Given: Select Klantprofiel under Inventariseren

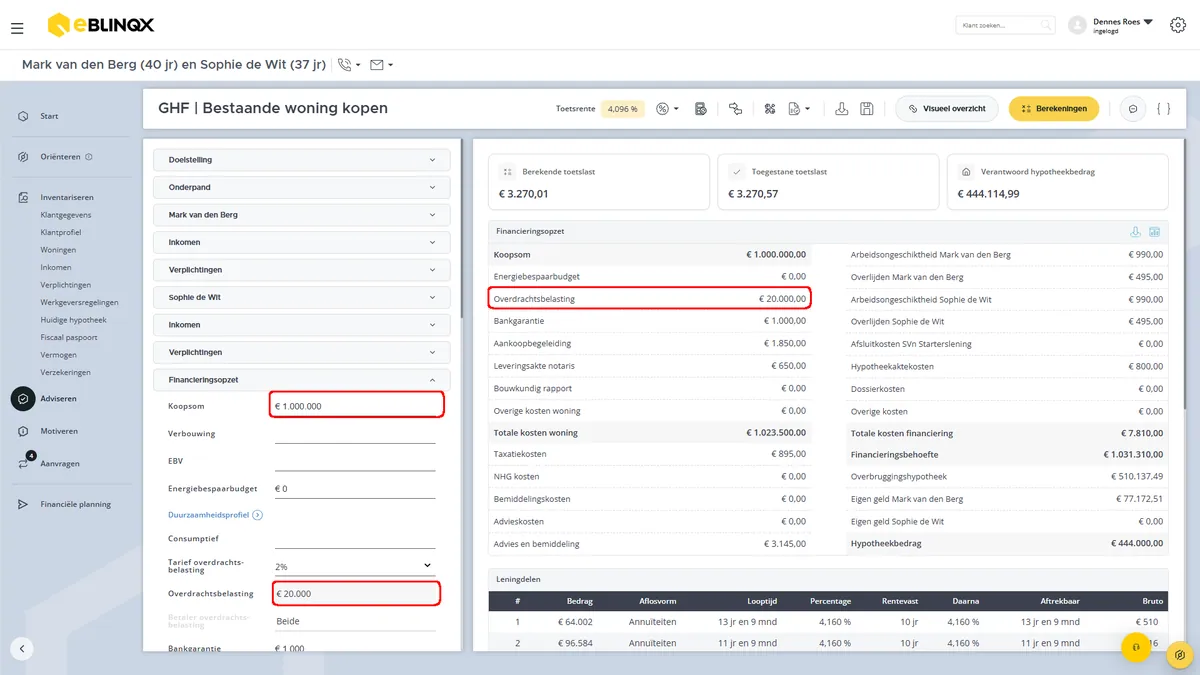Looking at the screenshot, I should (61, 232).
